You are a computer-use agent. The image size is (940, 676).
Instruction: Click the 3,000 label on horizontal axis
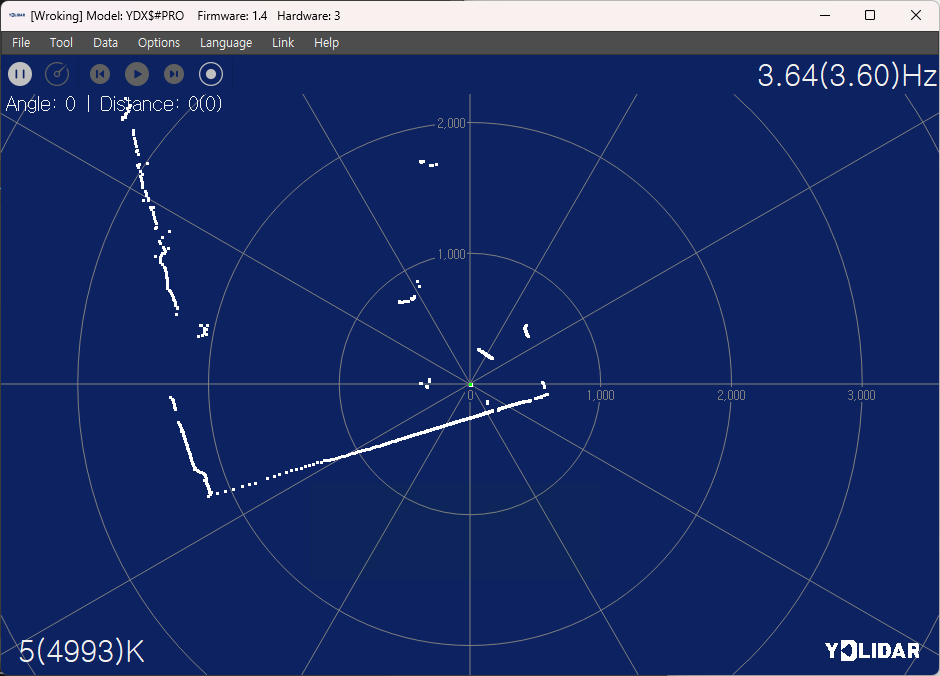[x=861, y=395]
